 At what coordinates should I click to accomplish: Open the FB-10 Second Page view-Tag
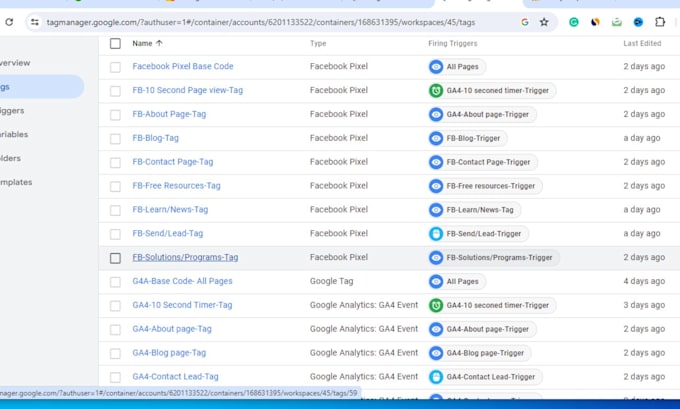click(x=188, y=90)
